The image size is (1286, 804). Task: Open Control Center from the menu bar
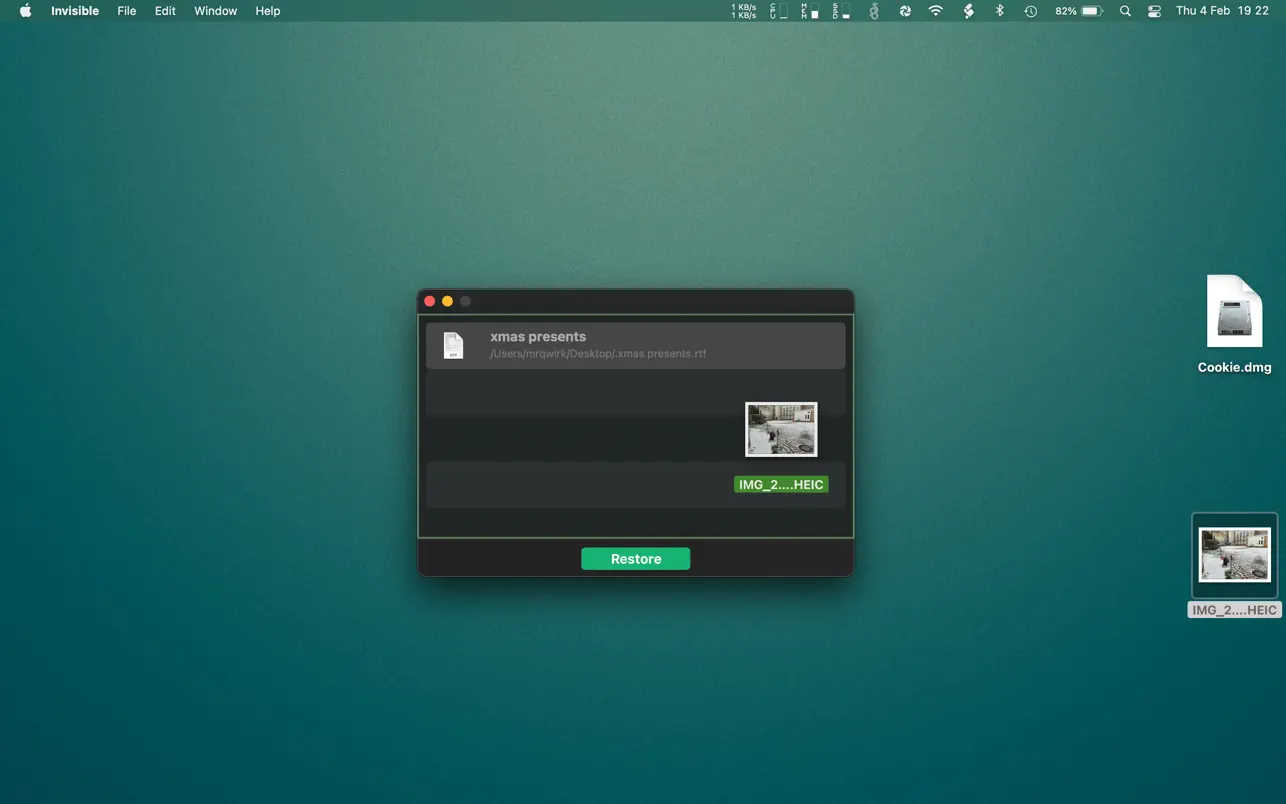pos(1154,11)
